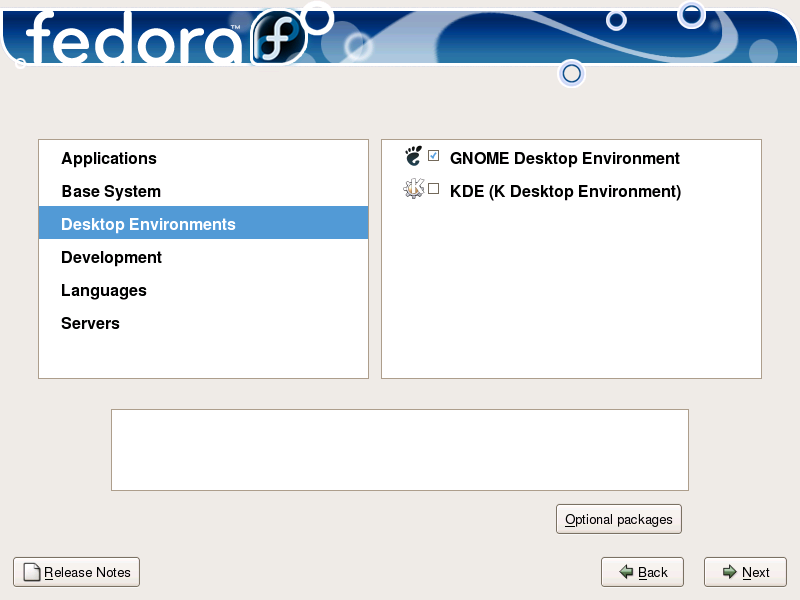The width and height of the screenshot is (800, 600).
Task: Proceed with the Next button
Action: (745, 572)
